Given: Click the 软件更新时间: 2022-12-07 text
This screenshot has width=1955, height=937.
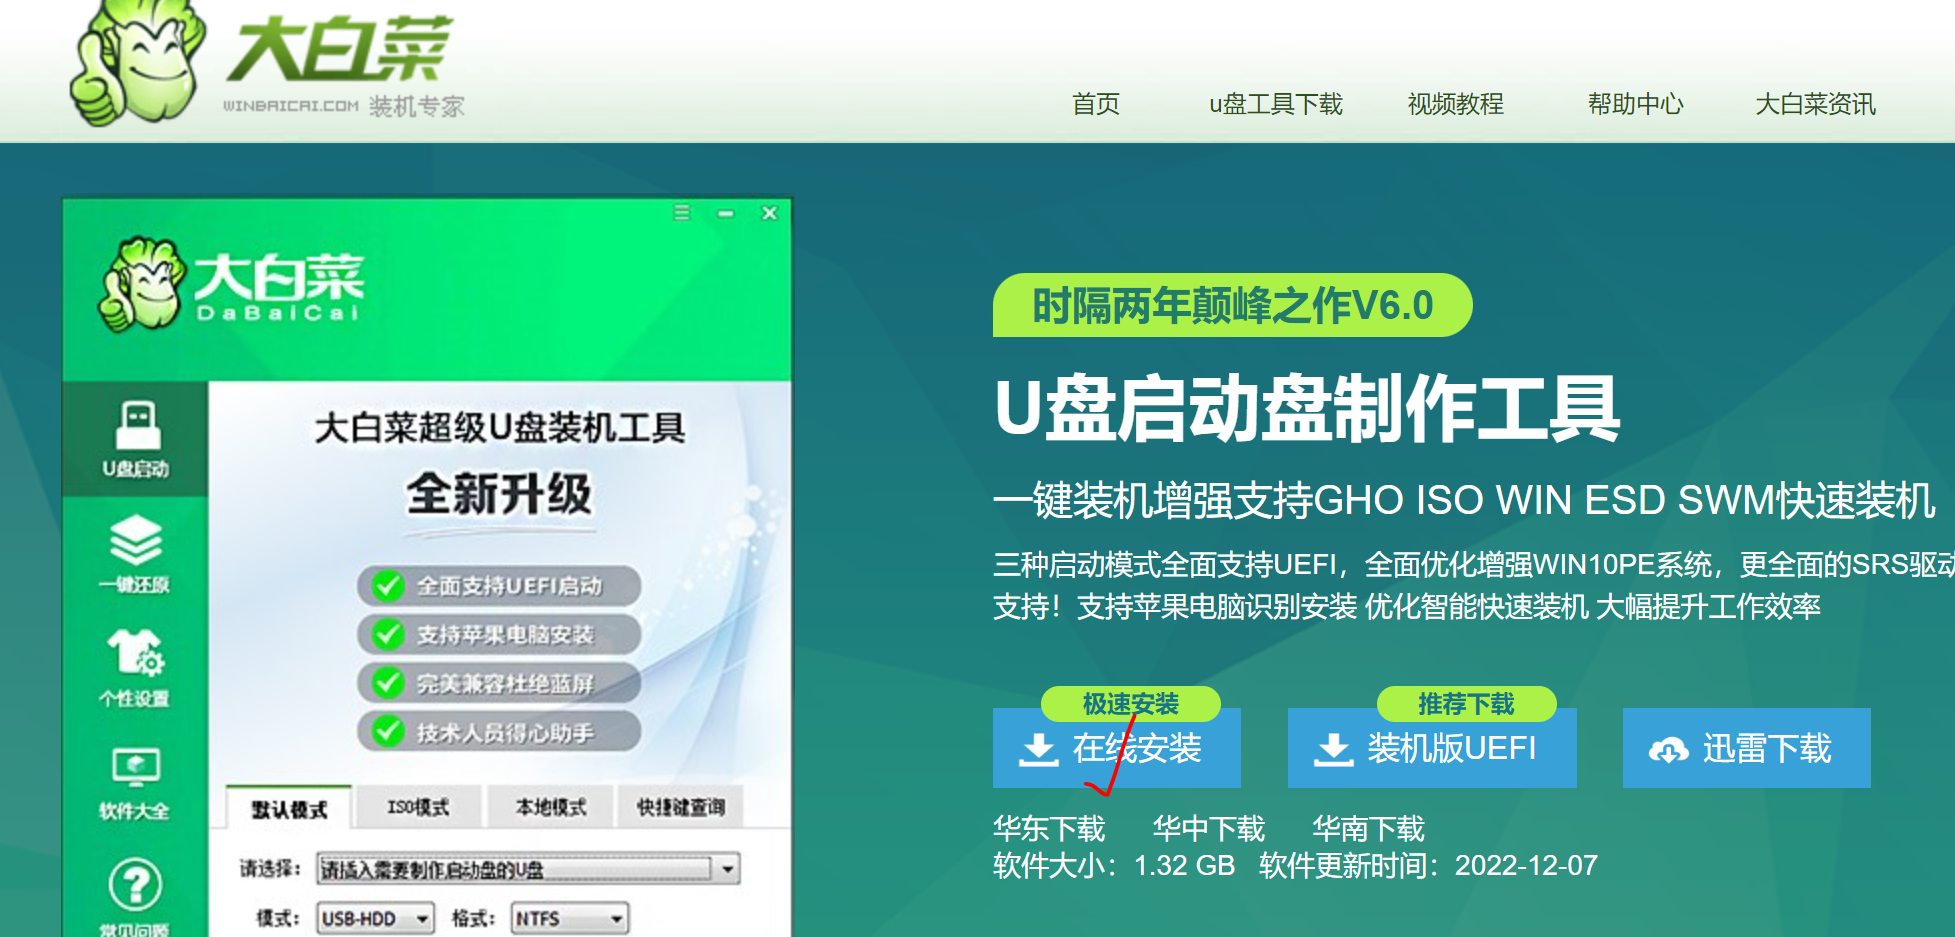Looking at the screenshot, I should point(1428,865).
